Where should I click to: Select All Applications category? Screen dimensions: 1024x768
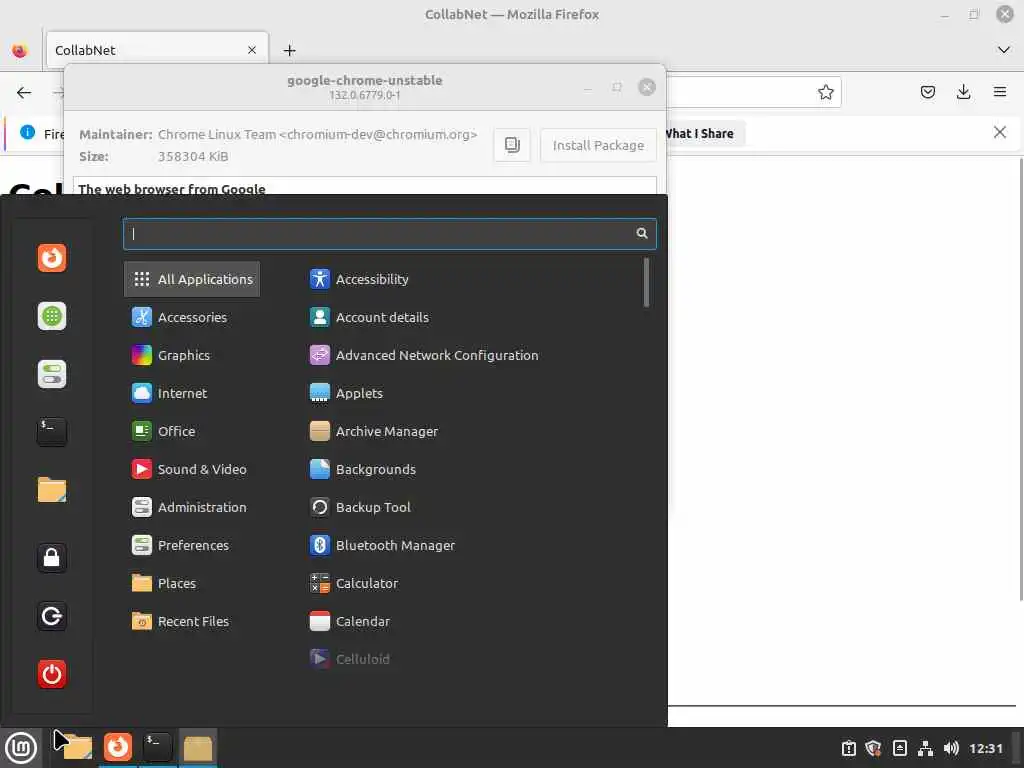click(x=192, y=280)
